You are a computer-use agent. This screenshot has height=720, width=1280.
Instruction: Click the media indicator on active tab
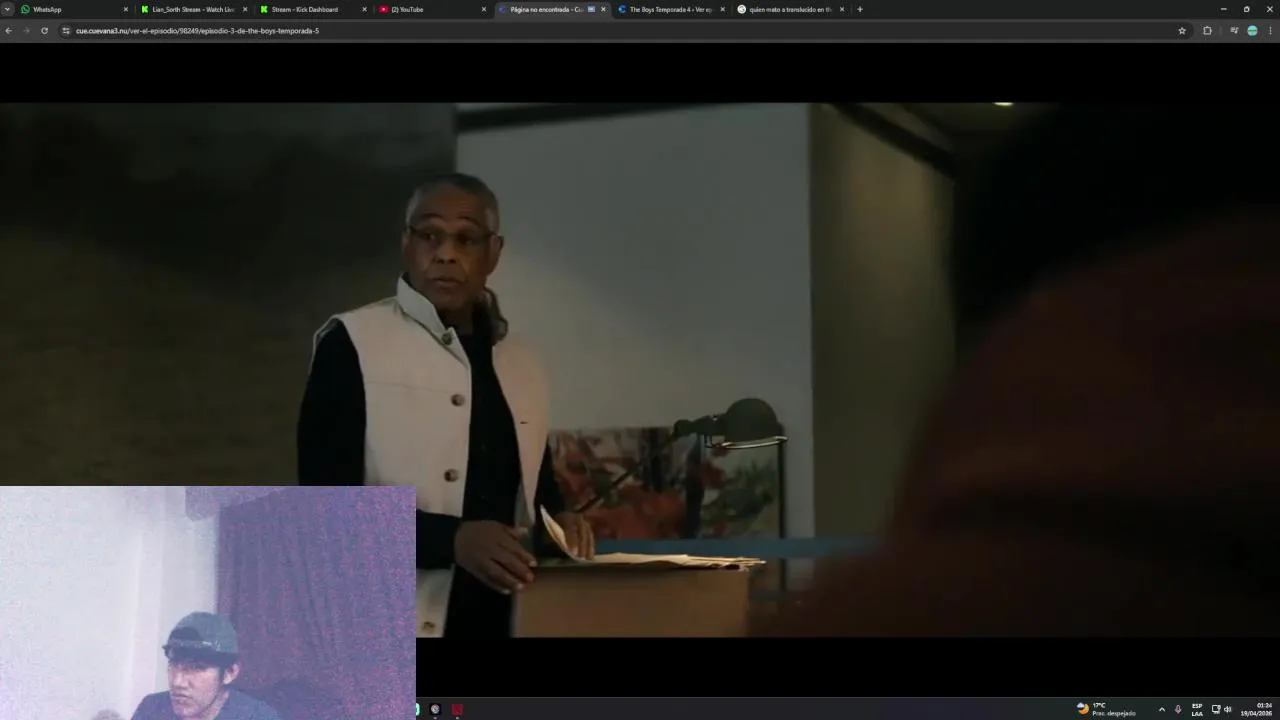point(591,9)
